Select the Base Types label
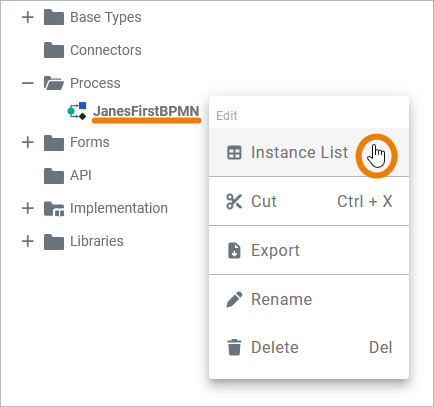434x407 pixels. (x=106, y=17)
